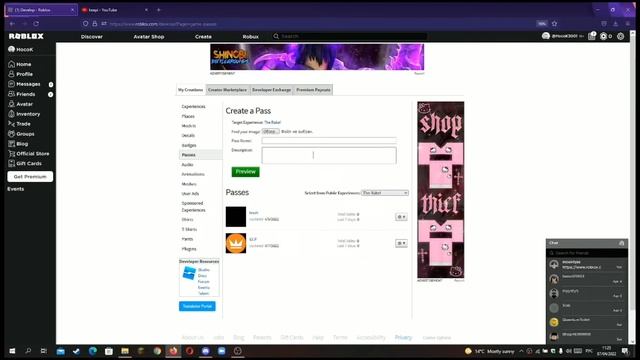Image resolution: width=640 pixels, height=360 pixels.
Task: Open the Select from Public Experiences dropdown
Action: pyautogui.click(x=384, y=193)
